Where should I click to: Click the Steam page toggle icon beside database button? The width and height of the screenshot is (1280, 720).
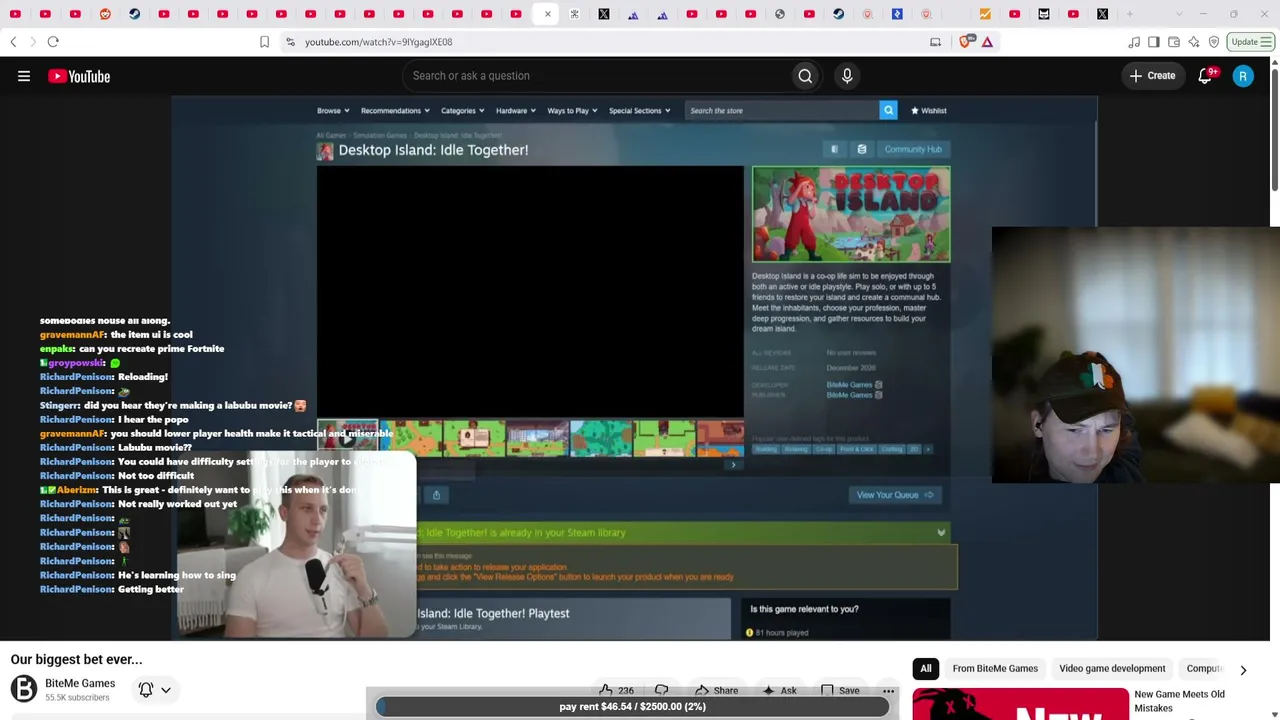point(834,149)
